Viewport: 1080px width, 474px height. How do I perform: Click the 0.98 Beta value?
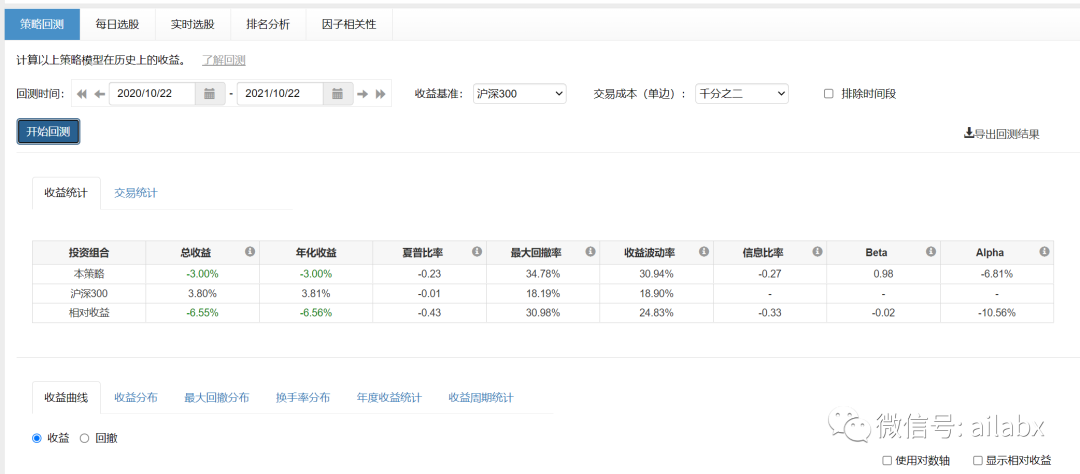[884, 274]
